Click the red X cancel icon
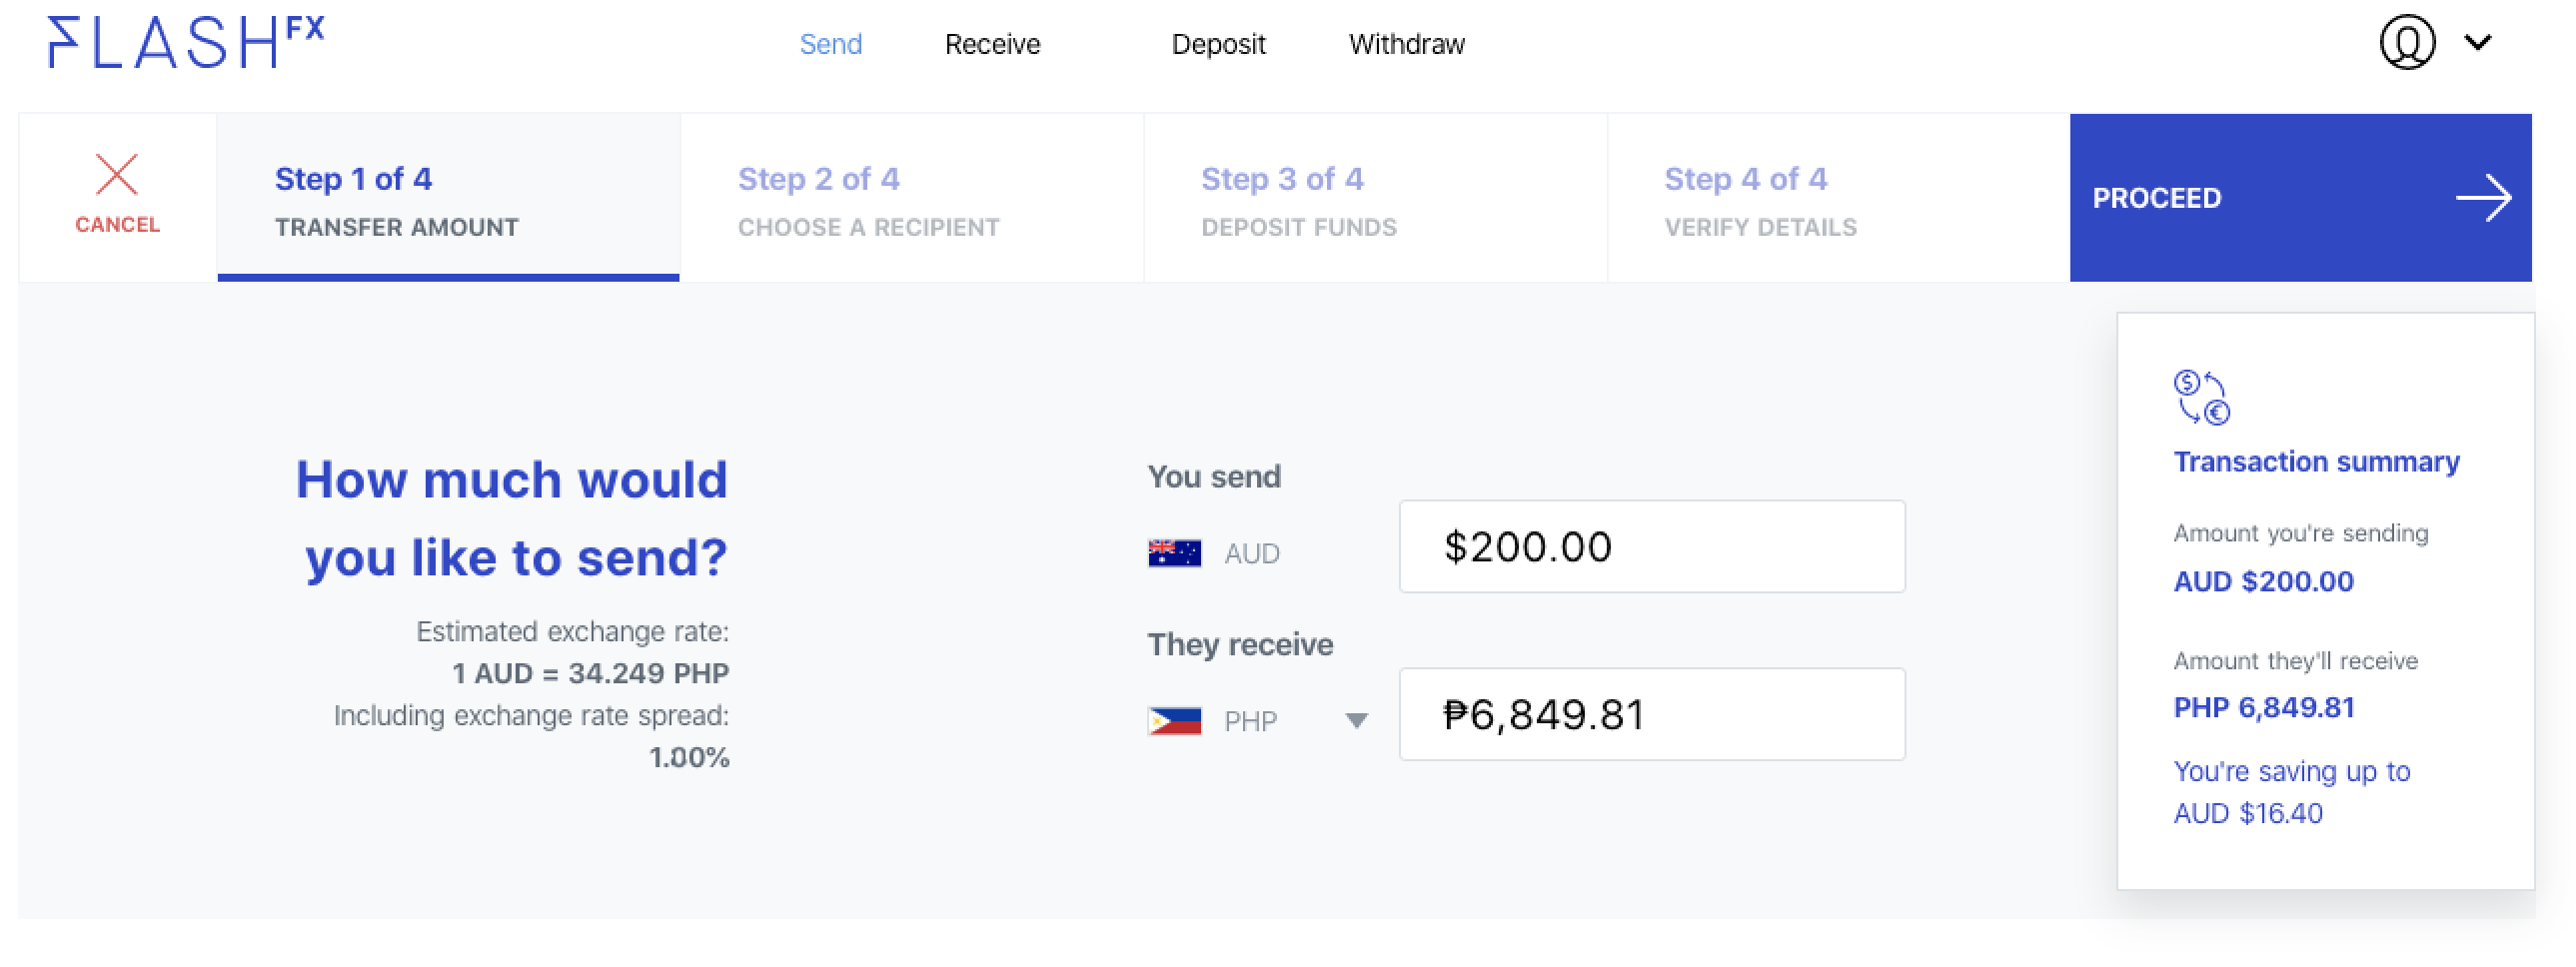This screenshot has width=2576, height=967. 117,176
